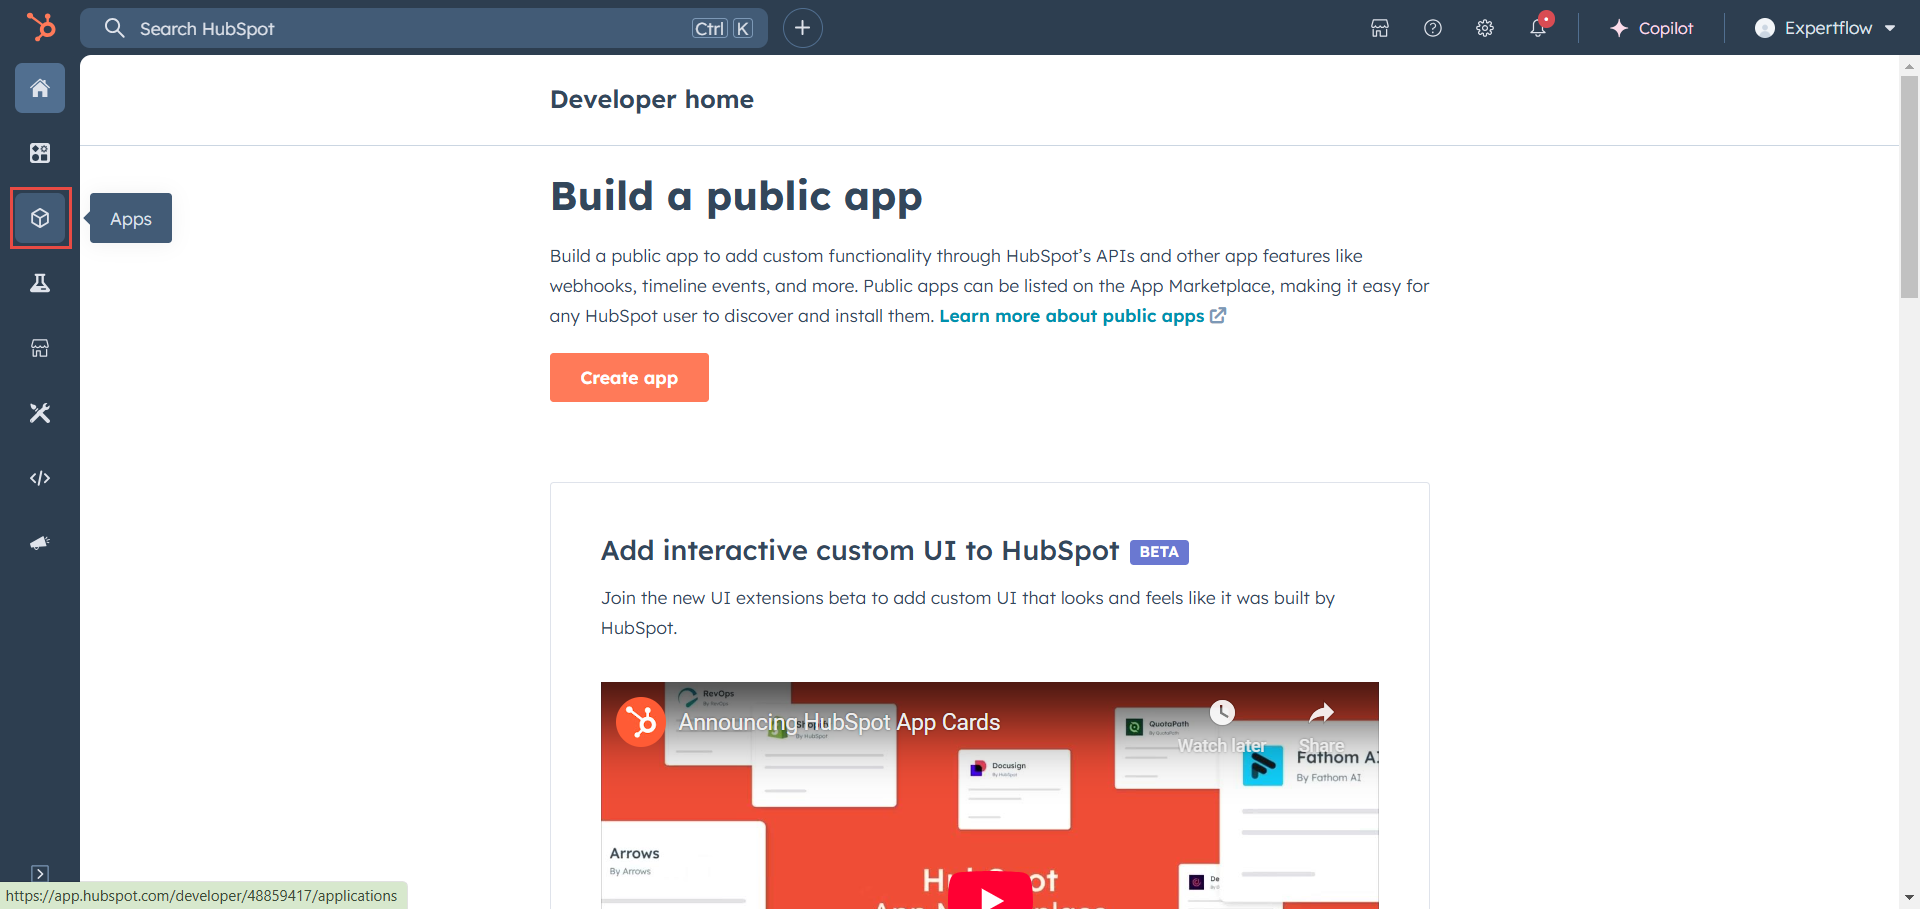Open the Home icon in sidebar
1920x909 pixels.
pos(40,88)
